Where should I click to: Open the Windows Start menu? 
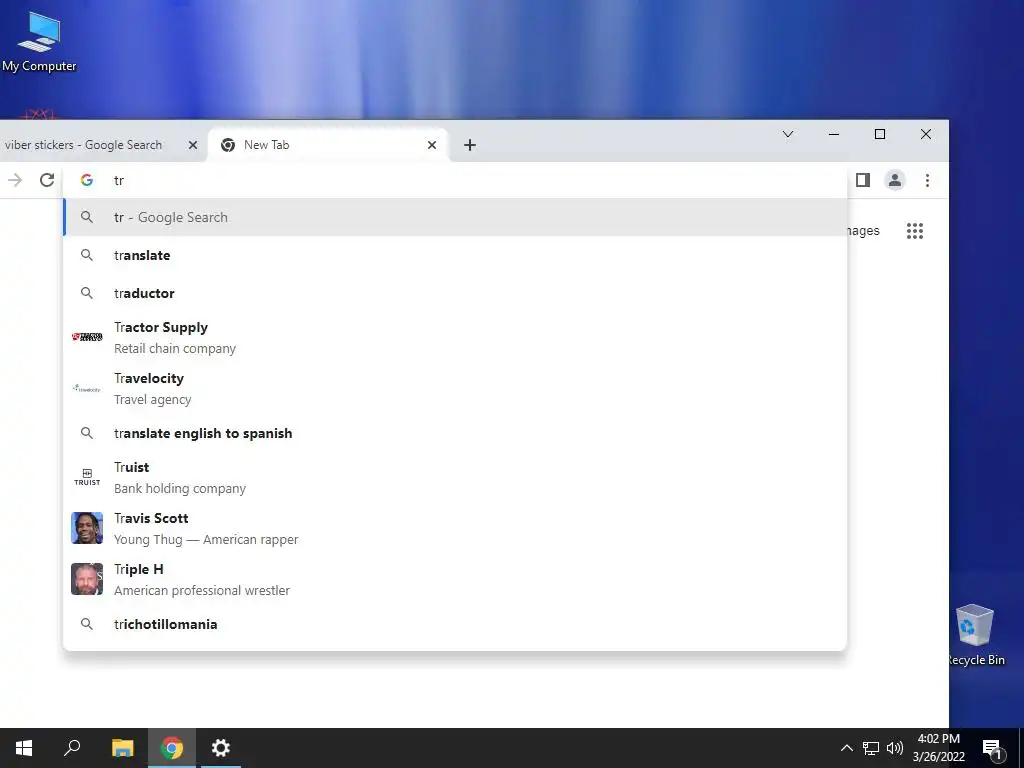(x=24, y=748)
